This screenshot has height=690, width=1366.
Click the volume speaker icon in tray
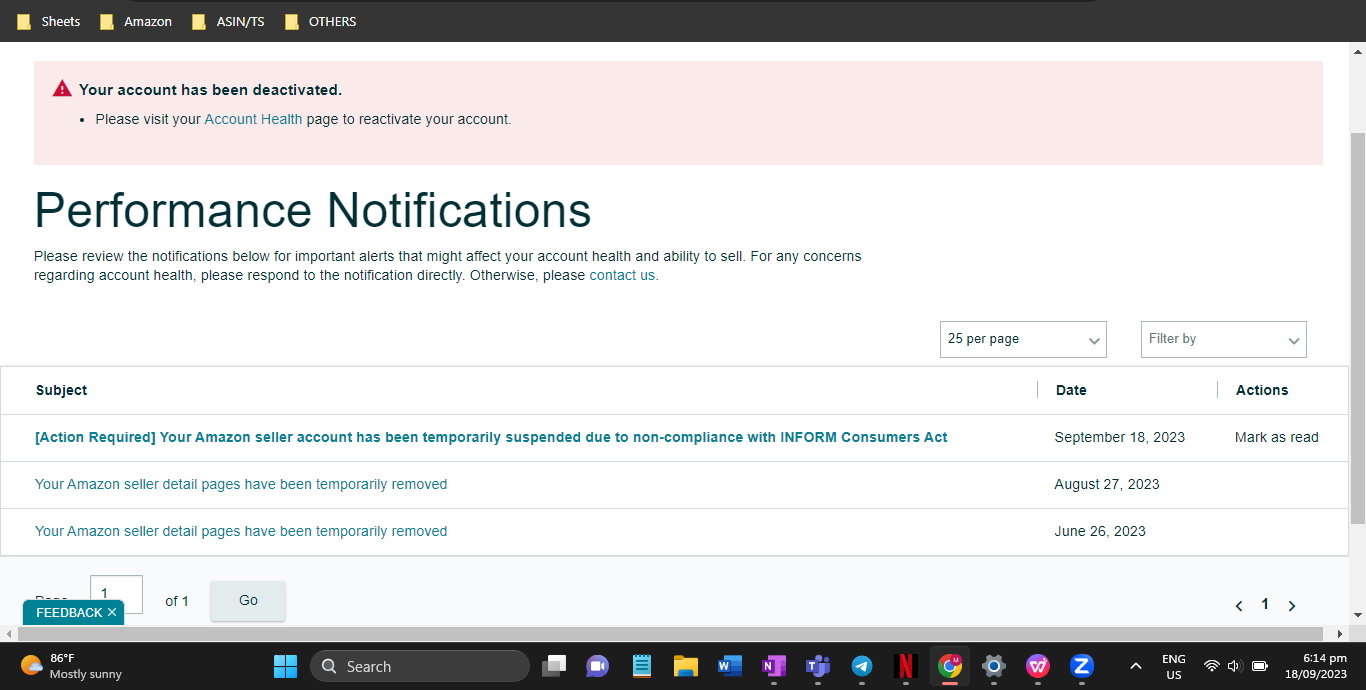click(x=1235, y=666)
